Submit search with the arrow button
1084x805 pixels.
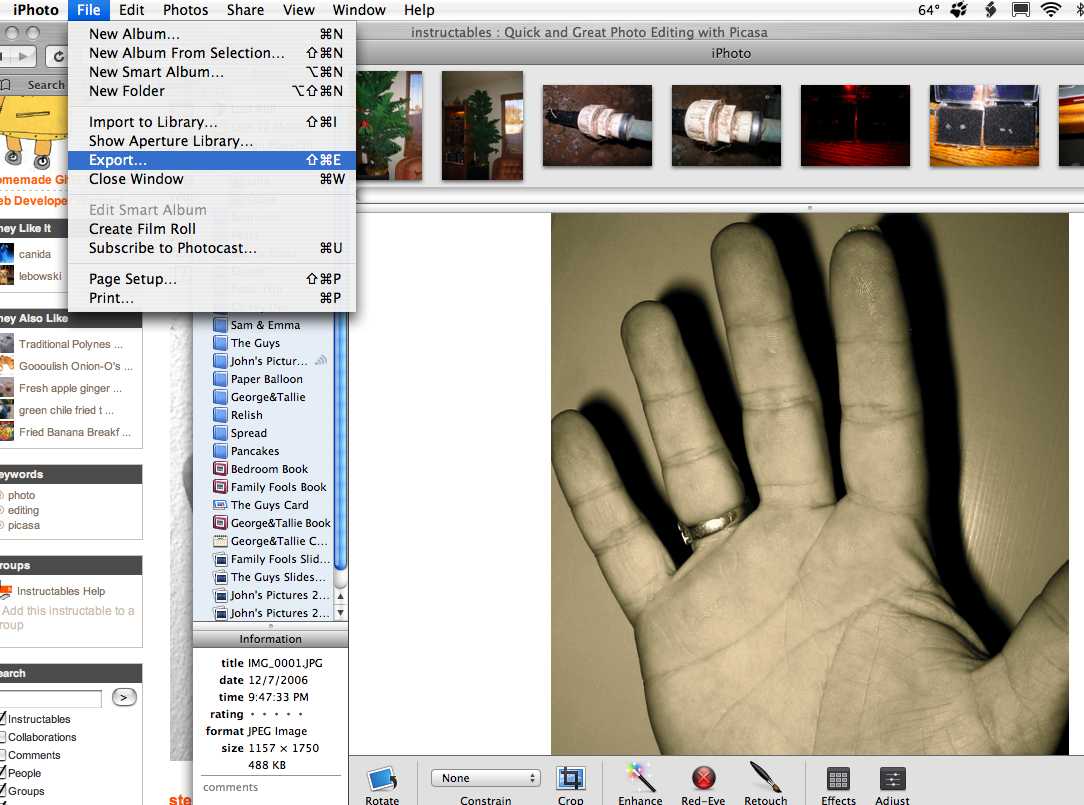point(124,697)
